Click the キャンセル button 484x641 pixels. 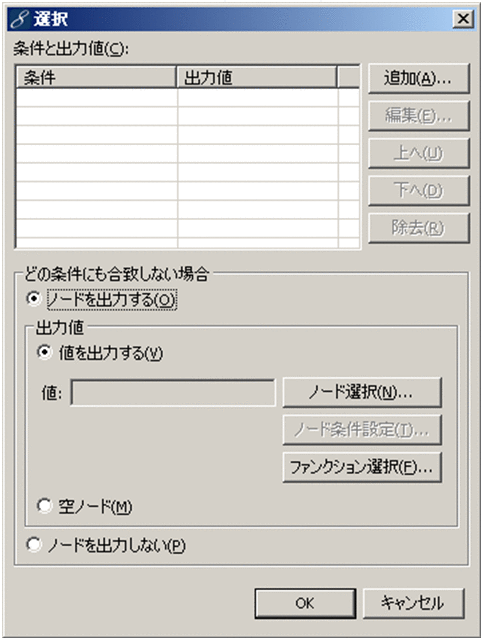(413, 603)
